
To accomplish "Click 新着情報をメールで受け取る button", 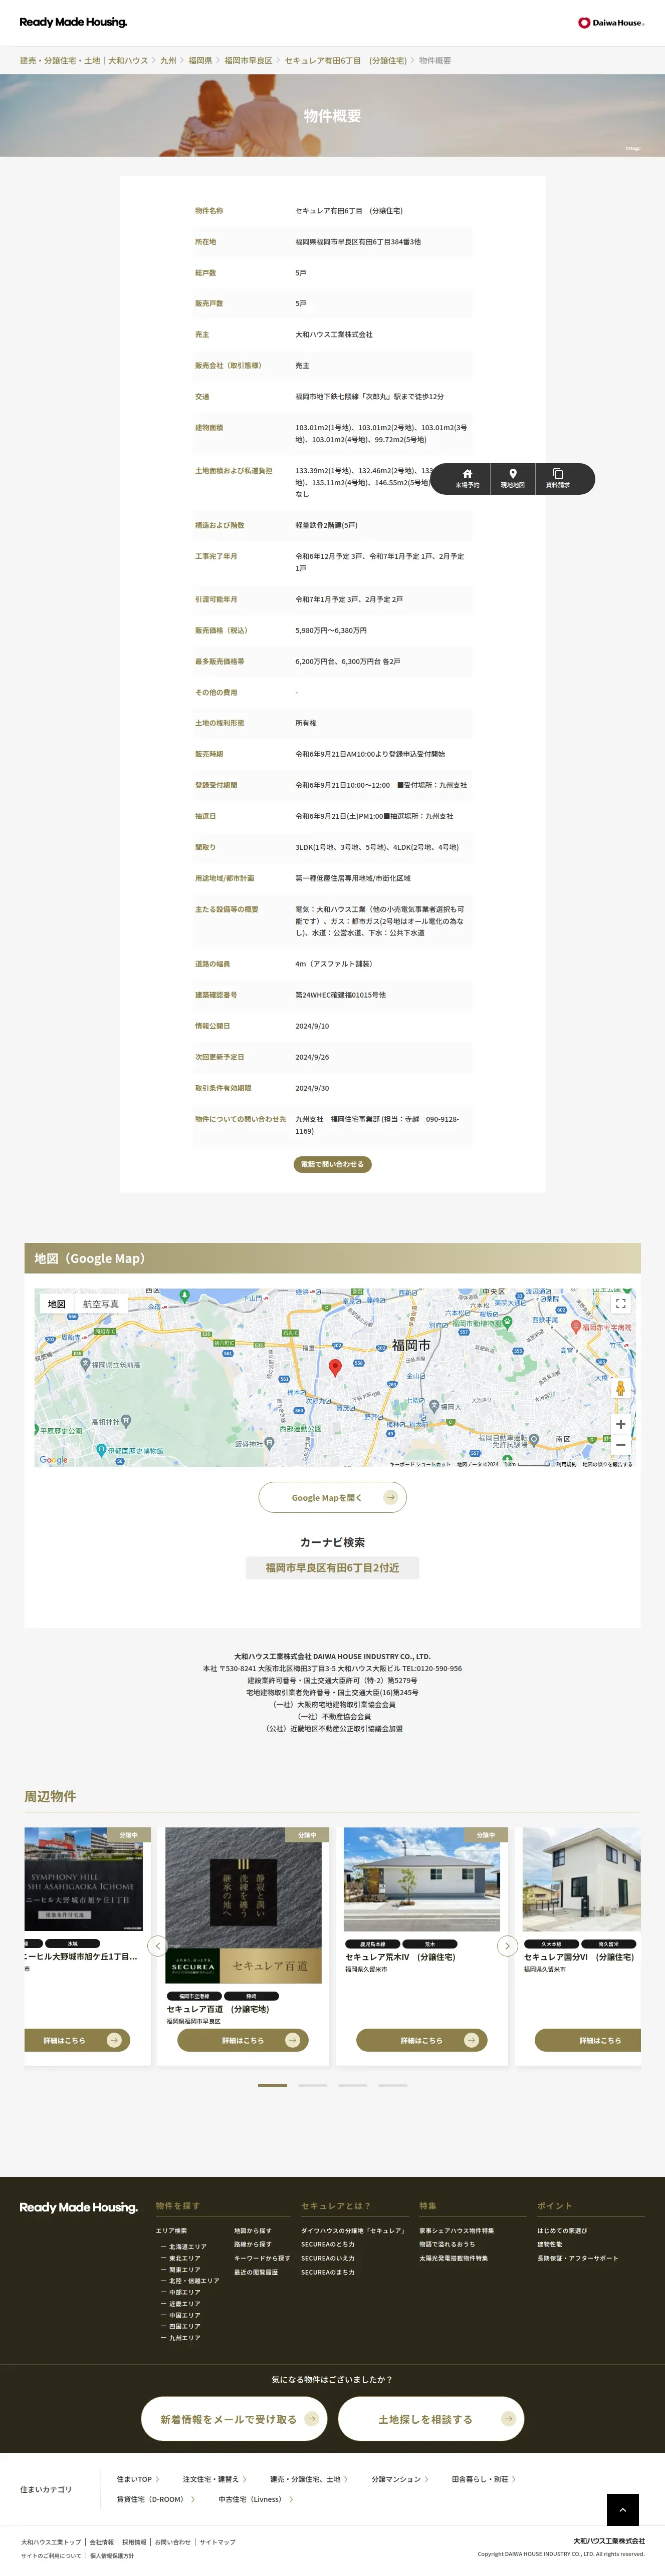I will (x=234, y=2419).
